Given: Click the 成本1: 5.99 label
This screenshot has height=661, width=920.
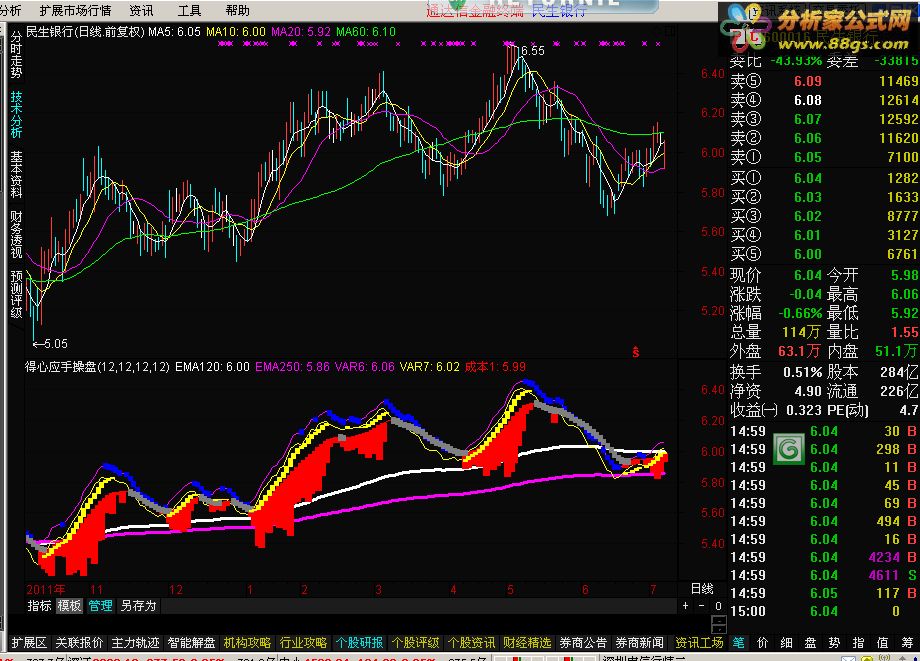Looking at the screenshot, I should click(495, 367).
